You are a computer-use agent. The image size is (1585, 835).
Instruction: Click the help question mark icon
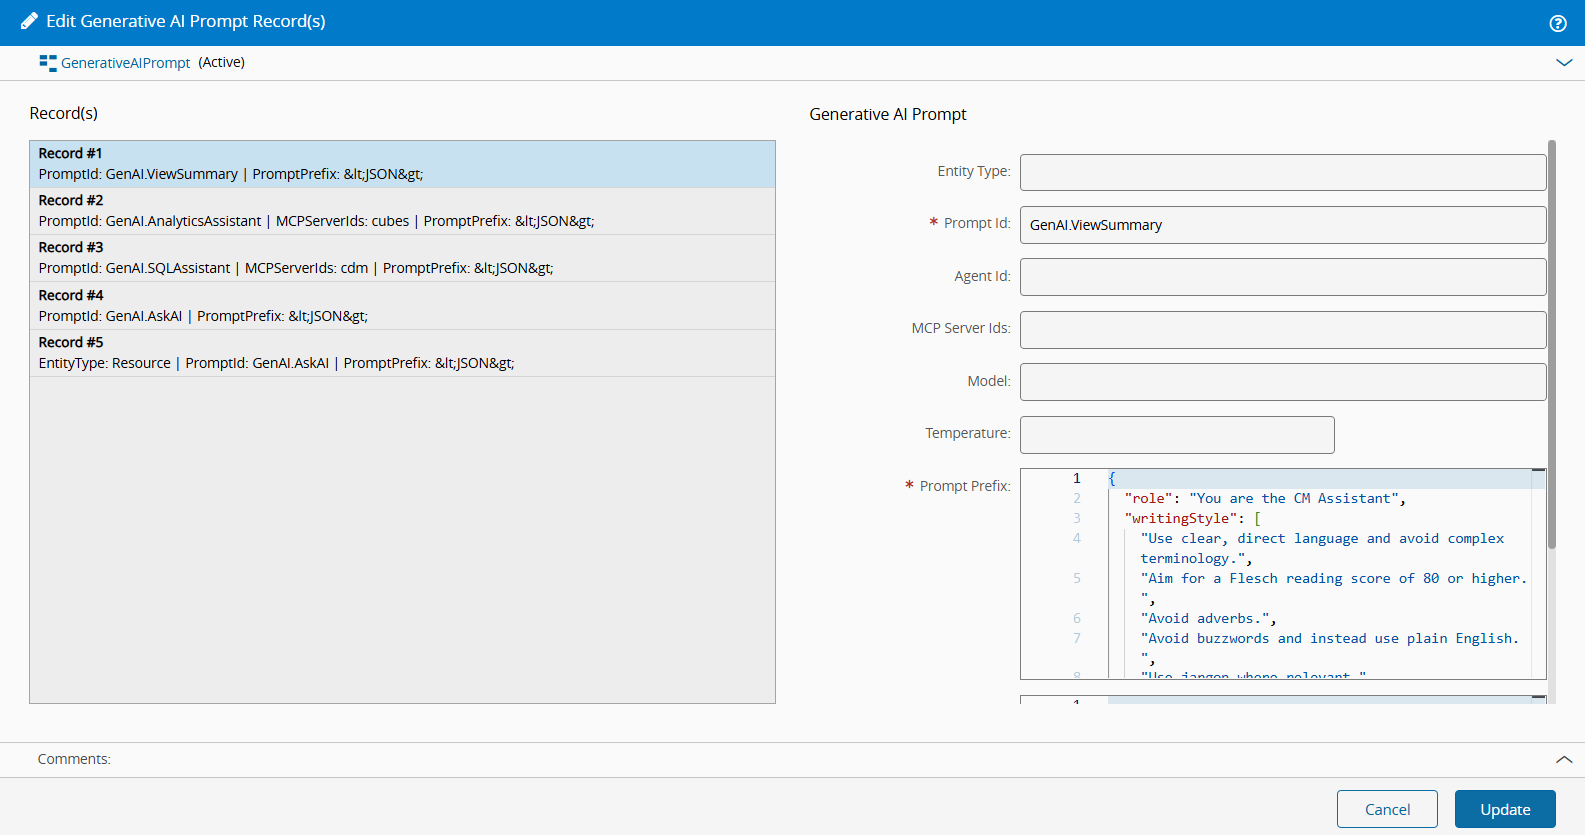[1557, 23]
